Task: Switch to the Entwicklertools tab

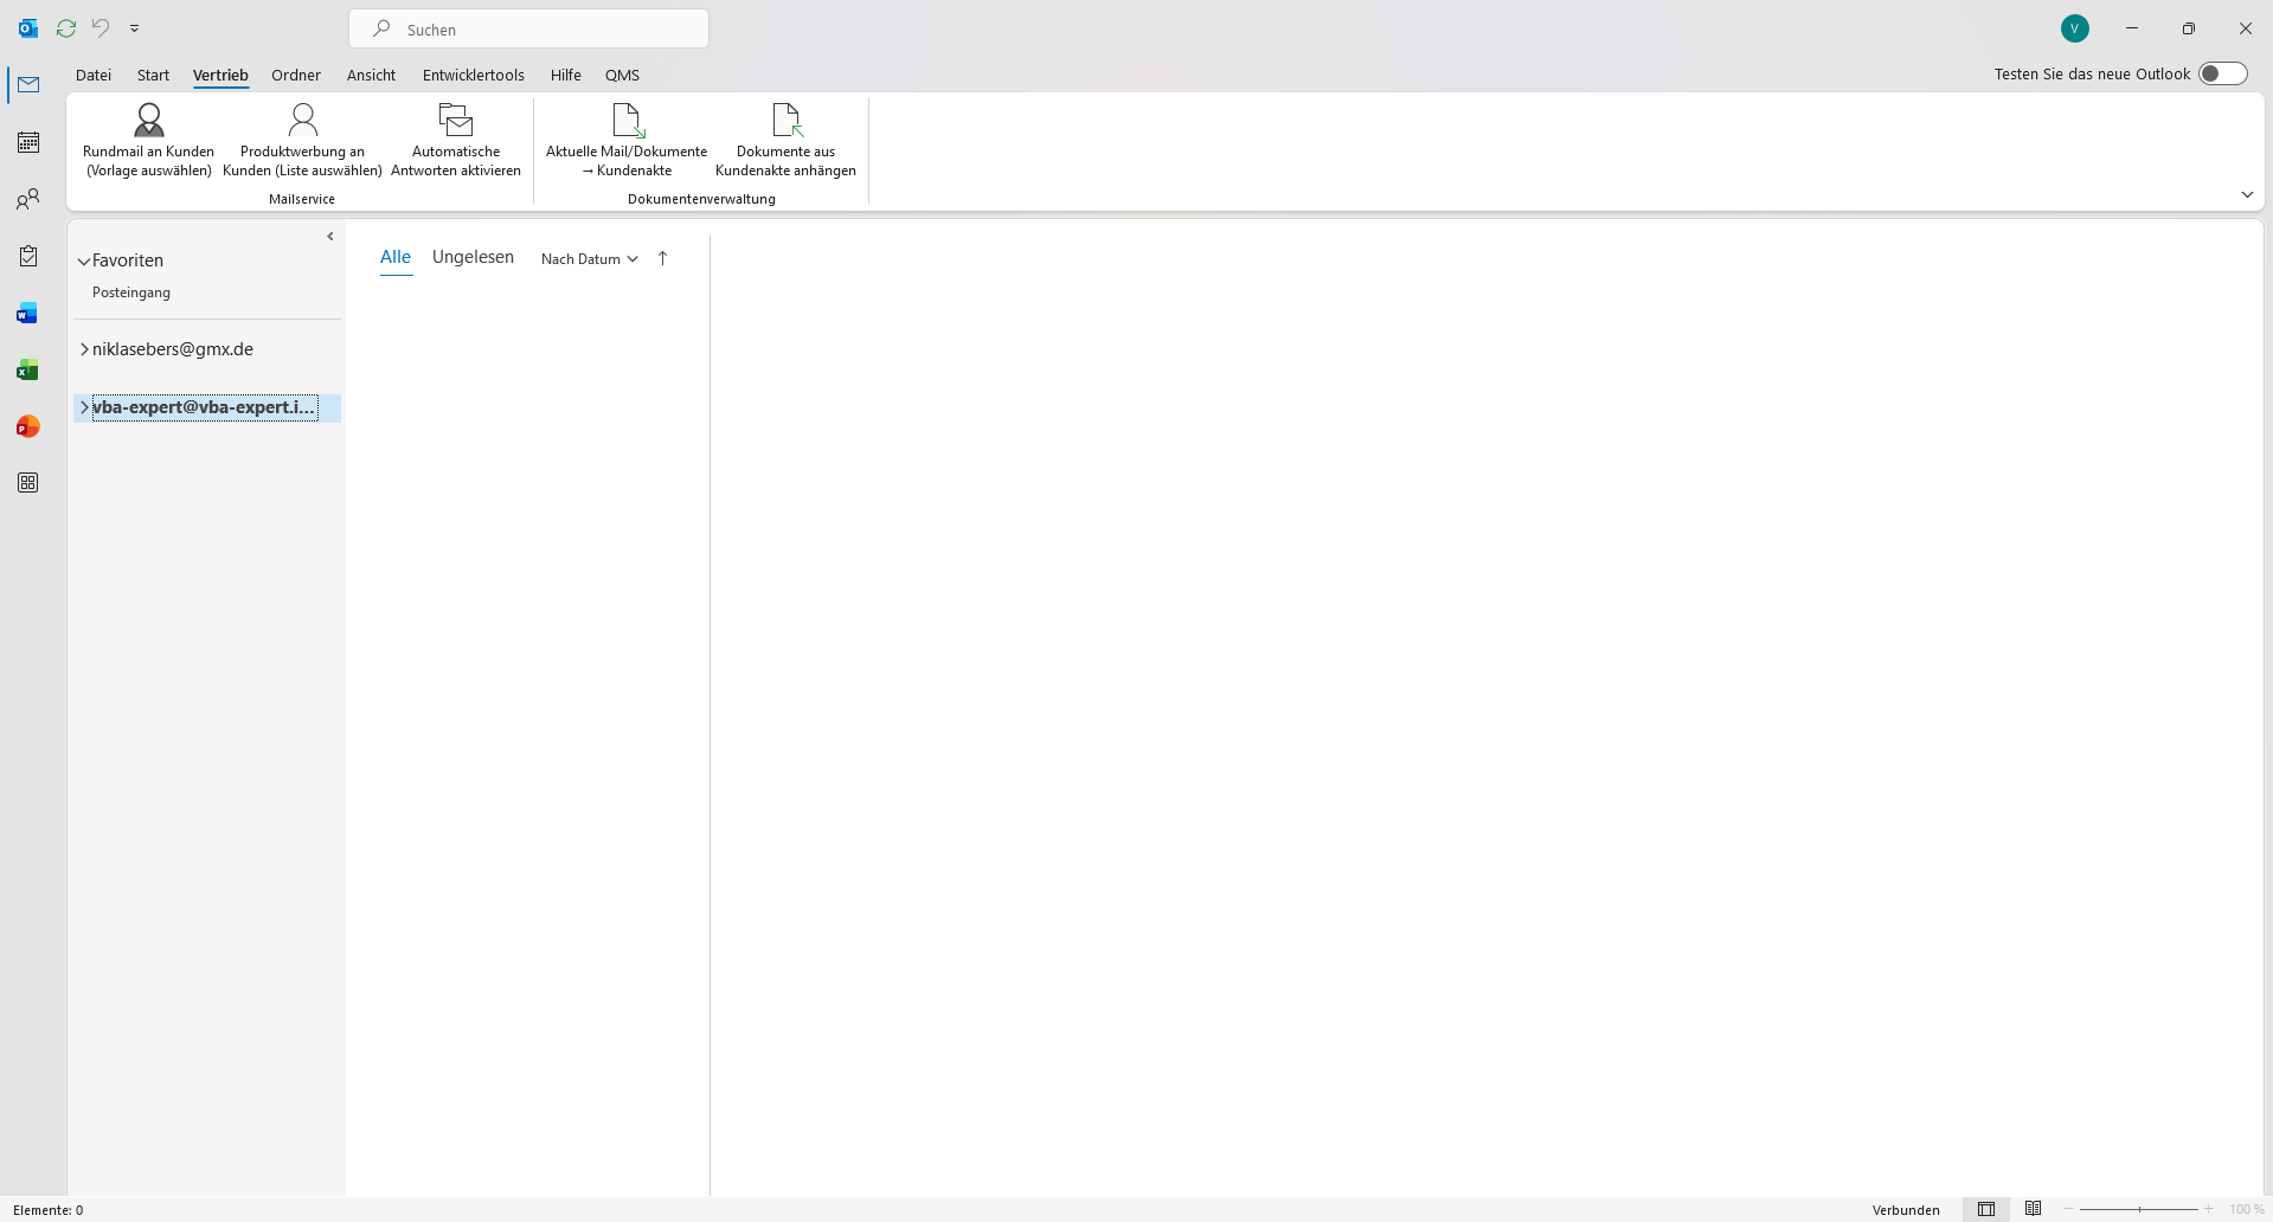Action: pyautogui.click(x=473, y=75)
